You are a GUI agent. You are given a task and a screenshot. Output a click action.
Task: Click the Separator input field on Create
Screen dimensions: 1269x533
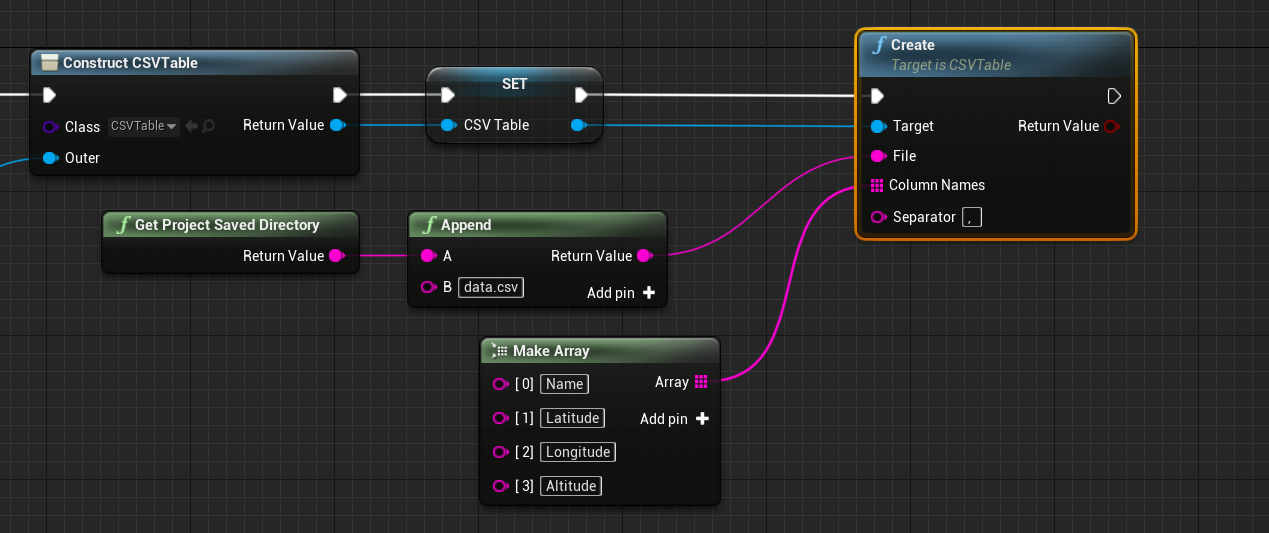[971, 217]
